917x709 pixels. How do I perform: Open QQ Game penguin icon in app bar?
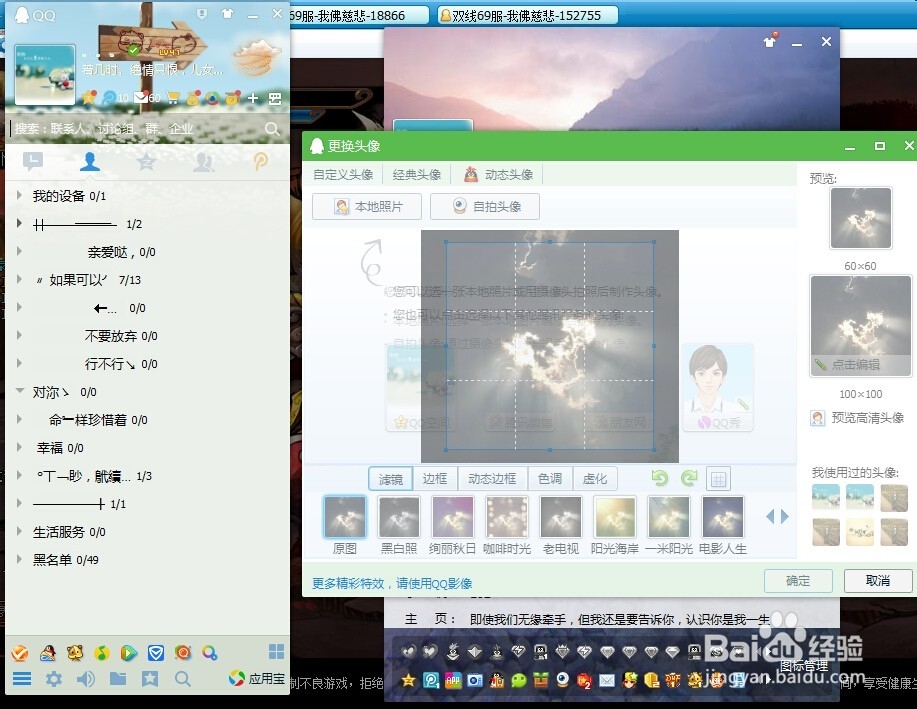coord(48,652)
